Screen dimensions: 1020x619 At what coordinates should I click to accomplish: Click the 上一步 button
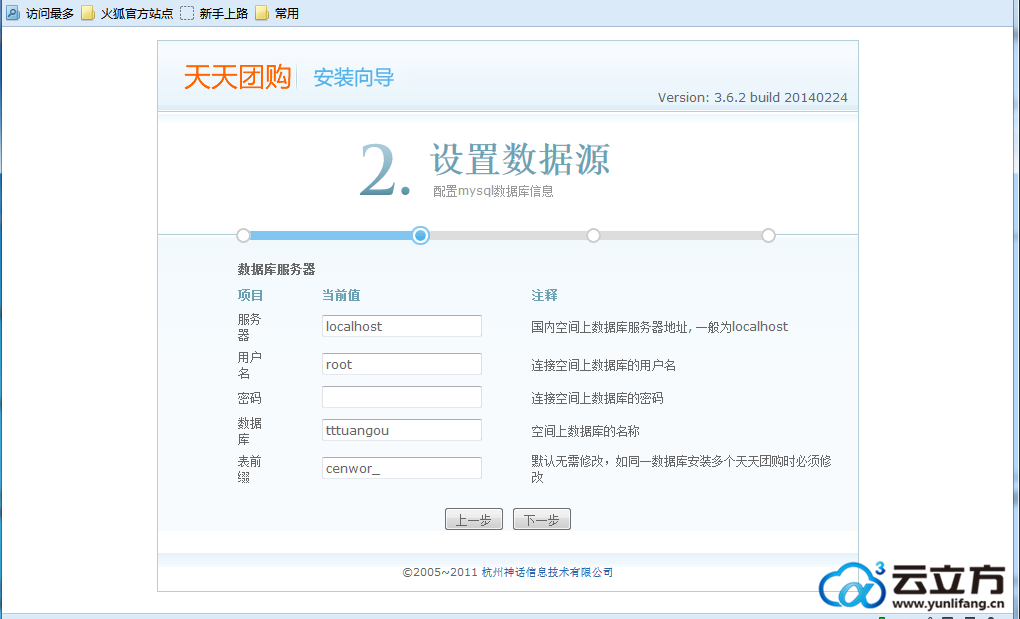click(x=474, y=520)
